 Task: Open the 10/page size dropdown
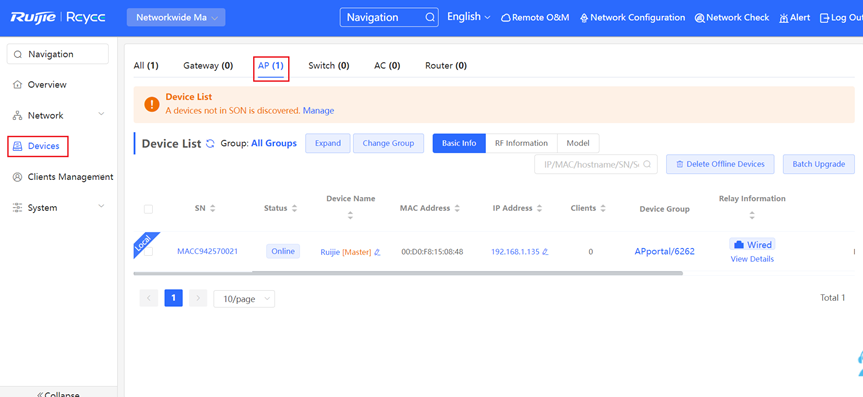[x=244, y=299]
